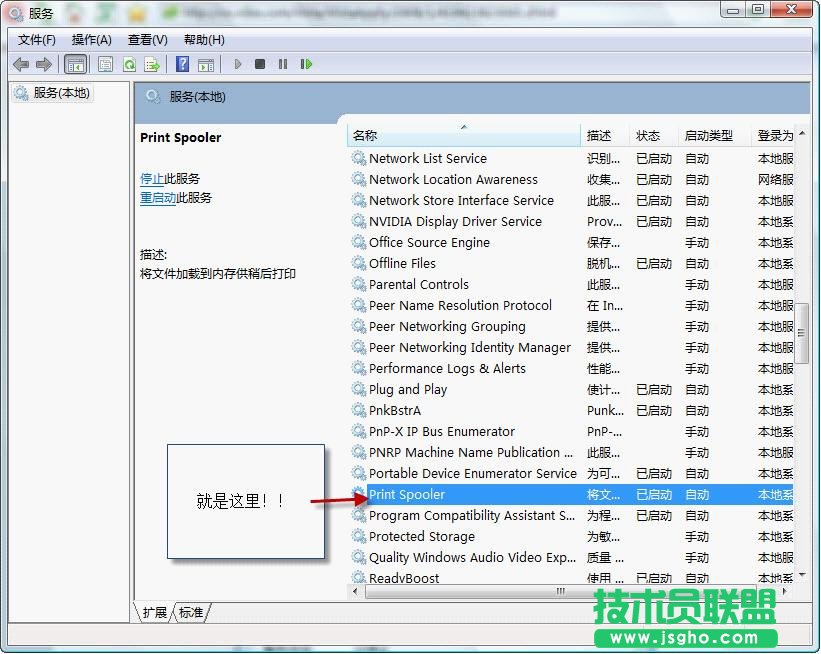This screenshot has width=821, height=654.
Task: Click the Refresh icon
Action: click(128, 64)
